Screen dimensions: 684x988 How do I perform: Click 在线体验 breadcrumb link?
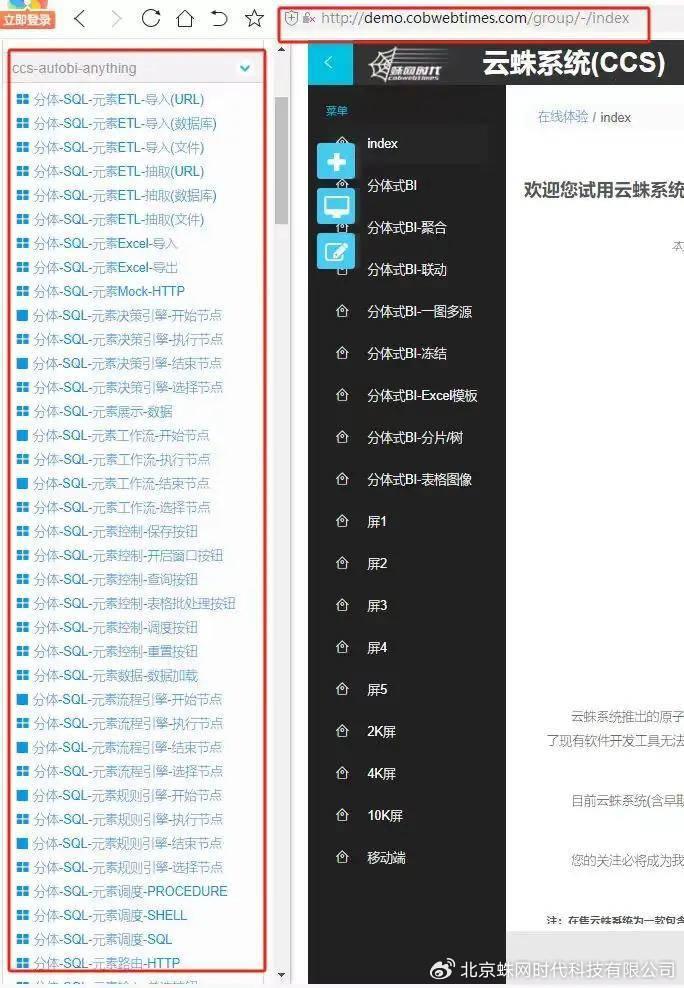pyautogui.click(x=562, y=117)
